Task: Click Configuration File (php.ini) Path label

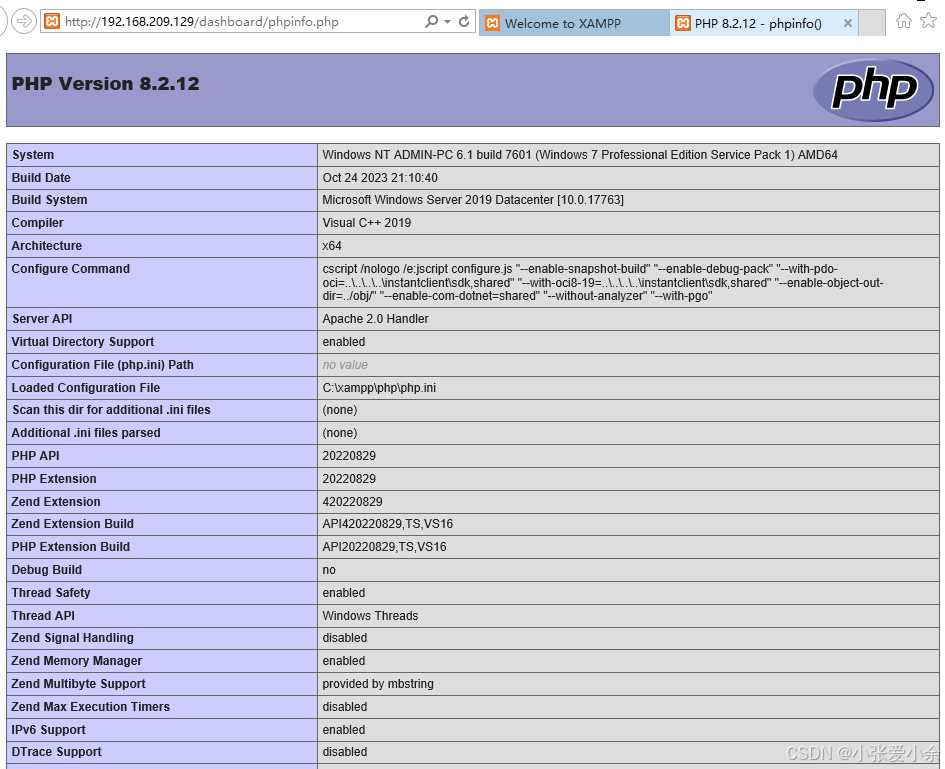Action: pos(102,364)
